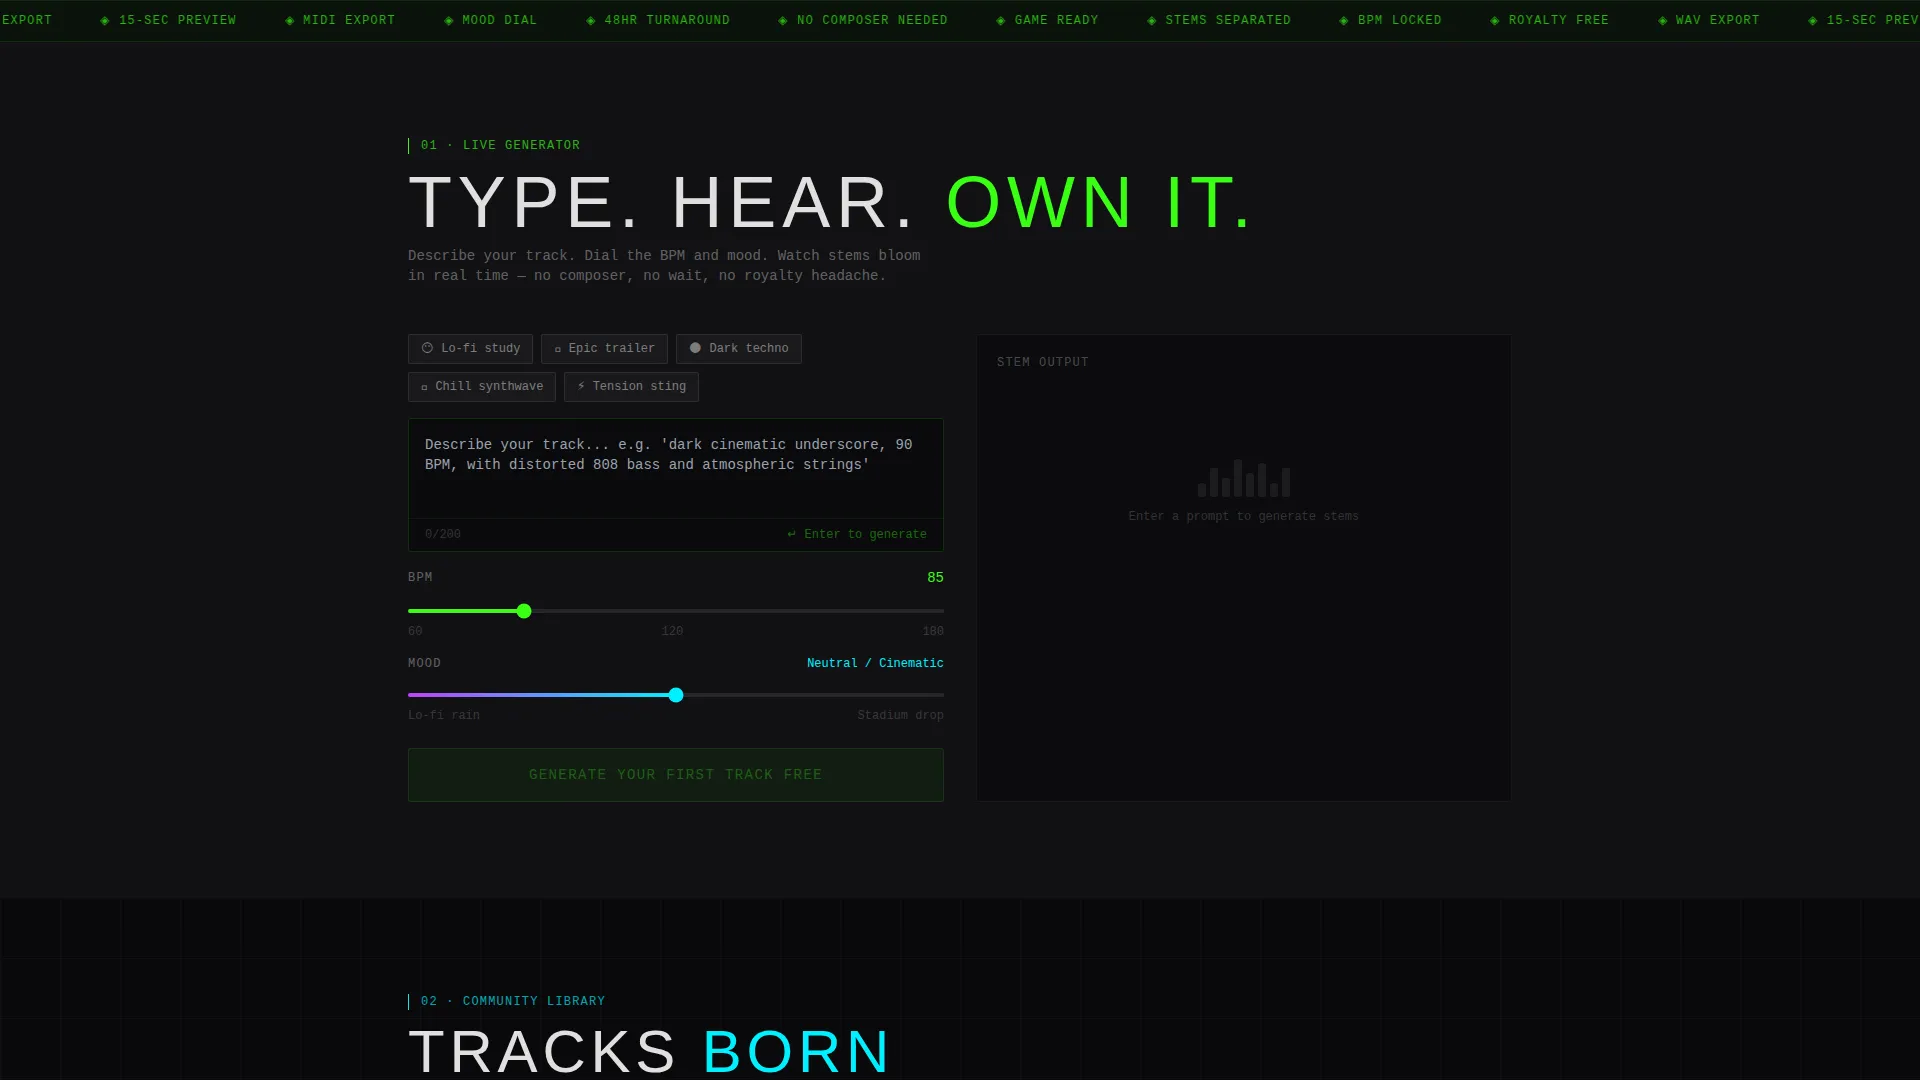This screenshot has height=1080, width=1920.
Task: Pick the Dark techno preset chip
Action: pos(738,348)
